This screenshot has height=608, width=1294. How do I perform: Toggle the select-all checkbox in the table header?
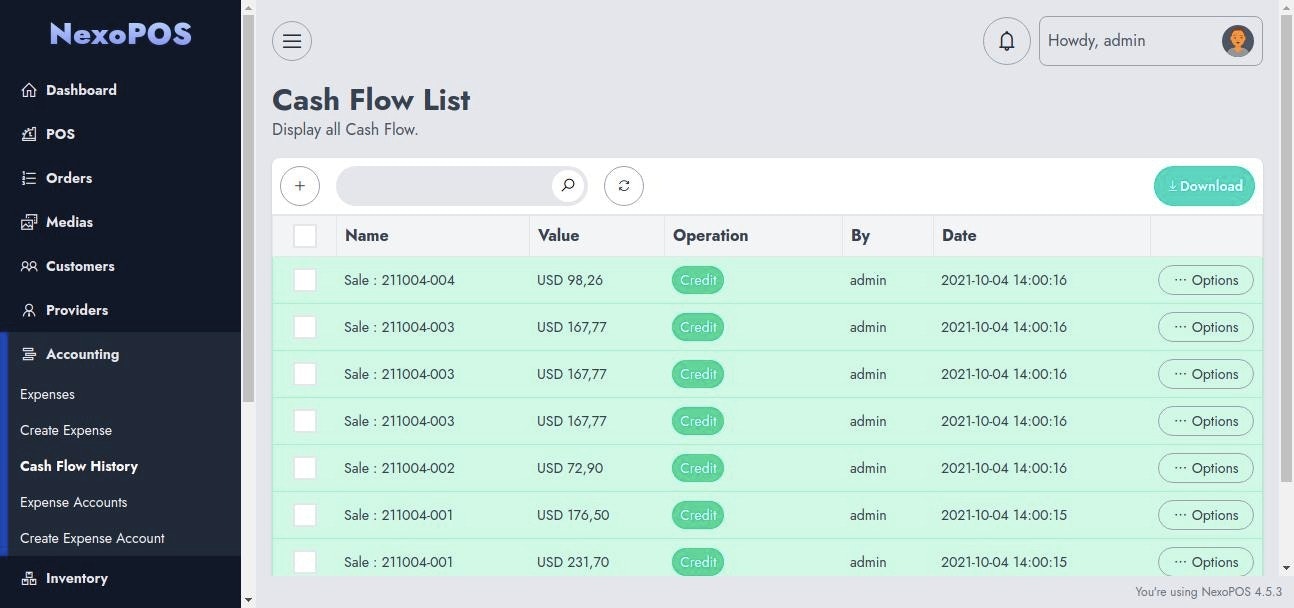(x=306, y=235)
